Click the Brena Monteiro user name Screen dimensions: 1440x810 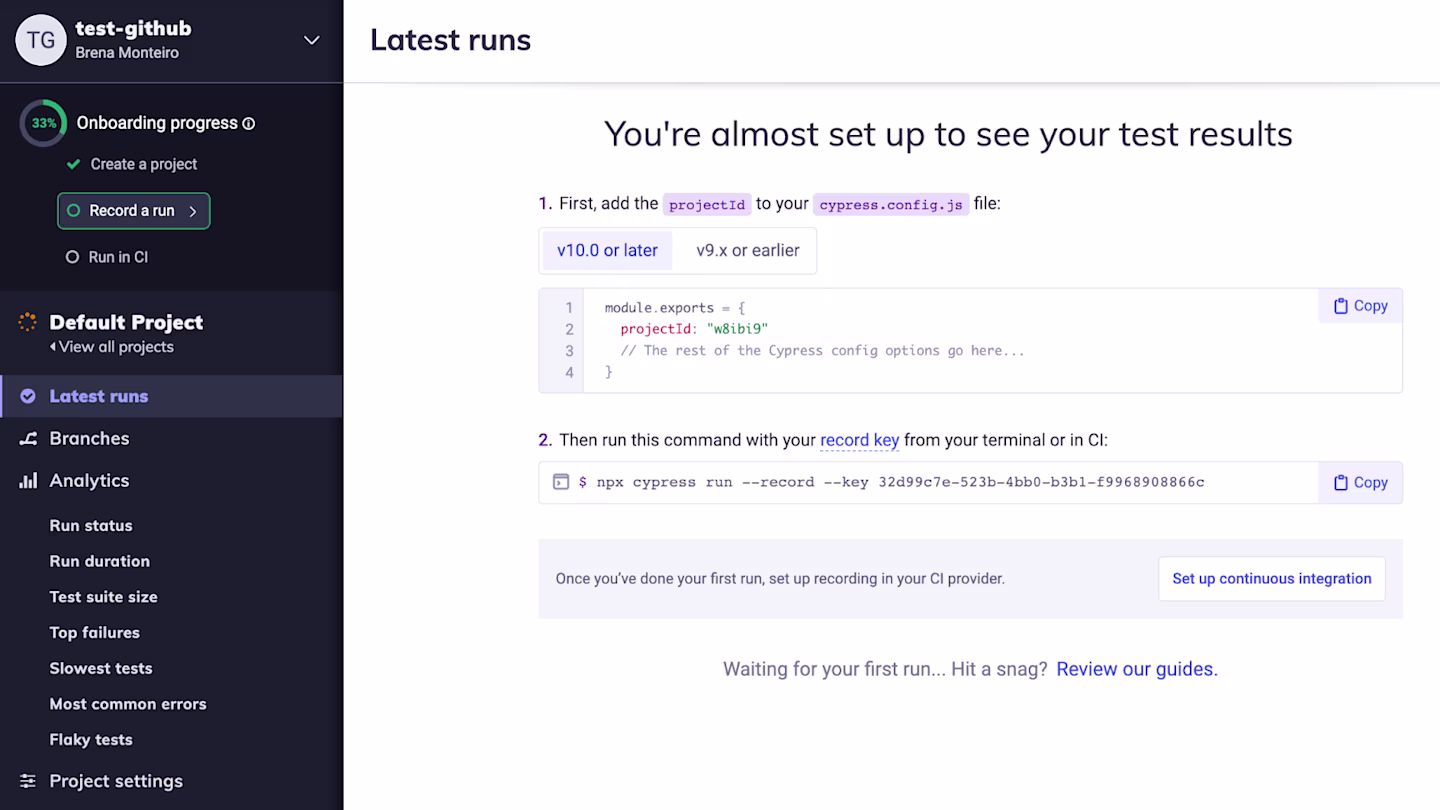point(127,53)
